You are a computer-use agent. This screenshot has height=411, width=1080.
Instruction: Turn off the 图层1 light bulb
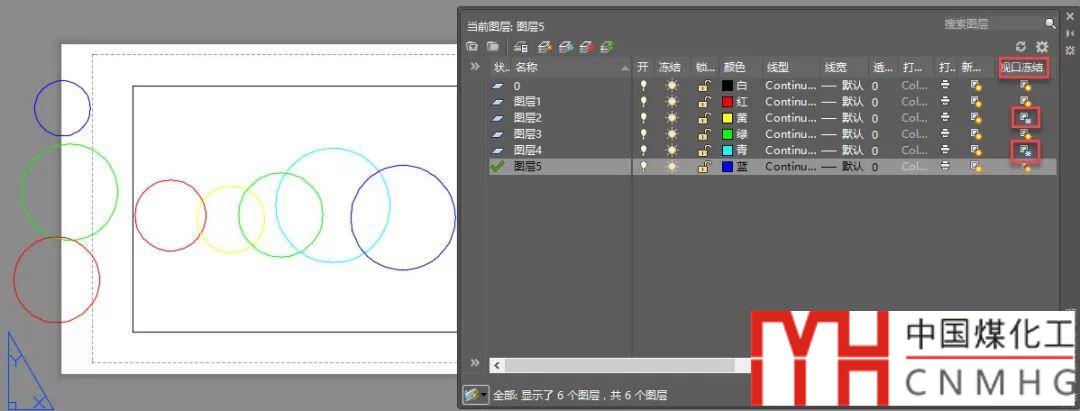(643, 102)
